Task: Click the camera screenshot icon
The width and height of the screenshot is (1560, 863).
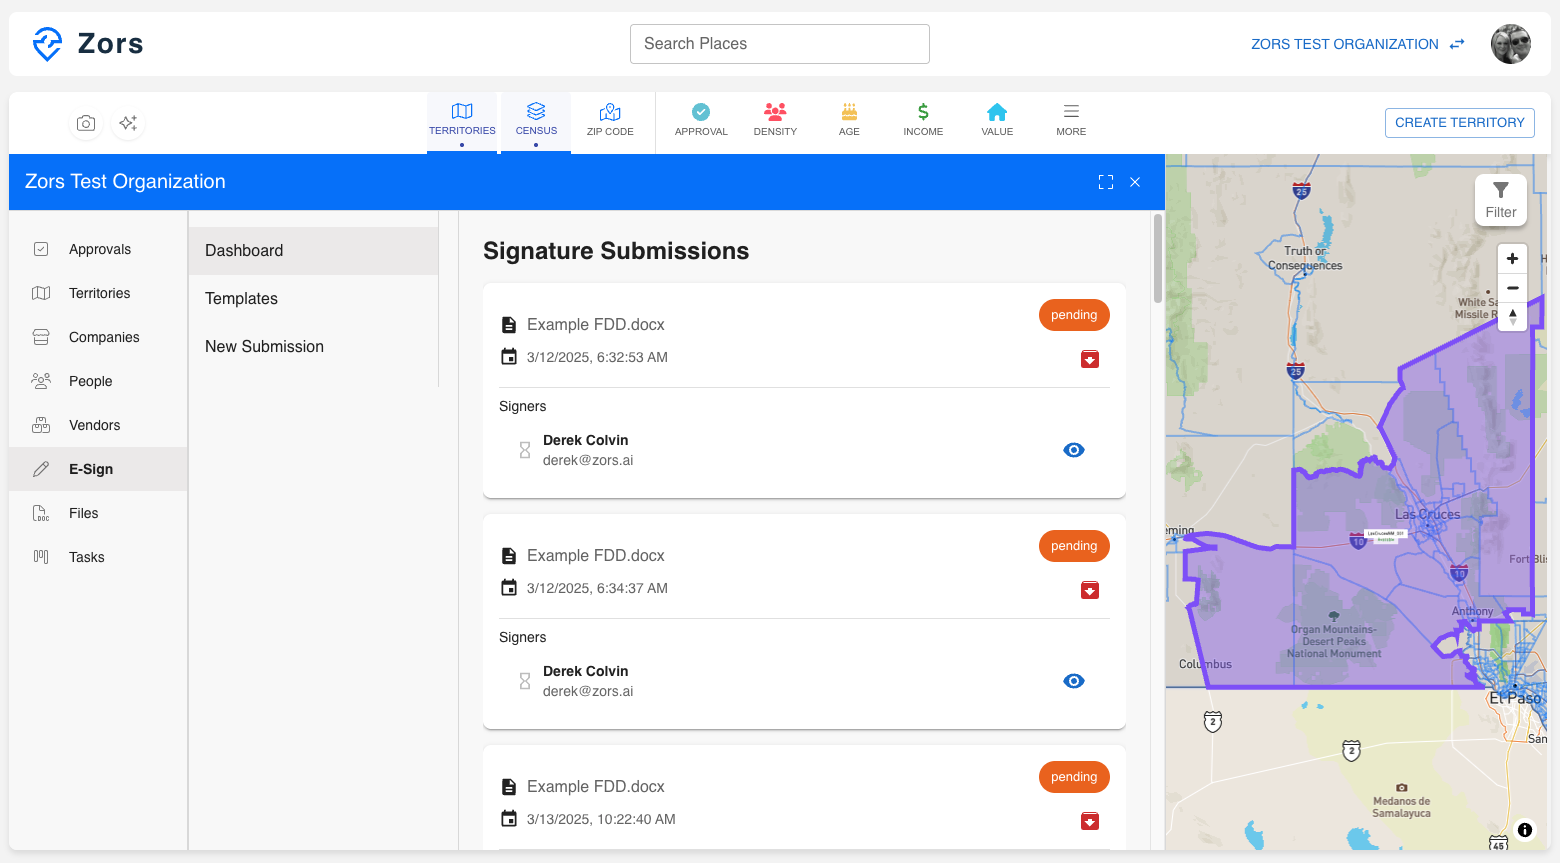Action: click(86, 123)
